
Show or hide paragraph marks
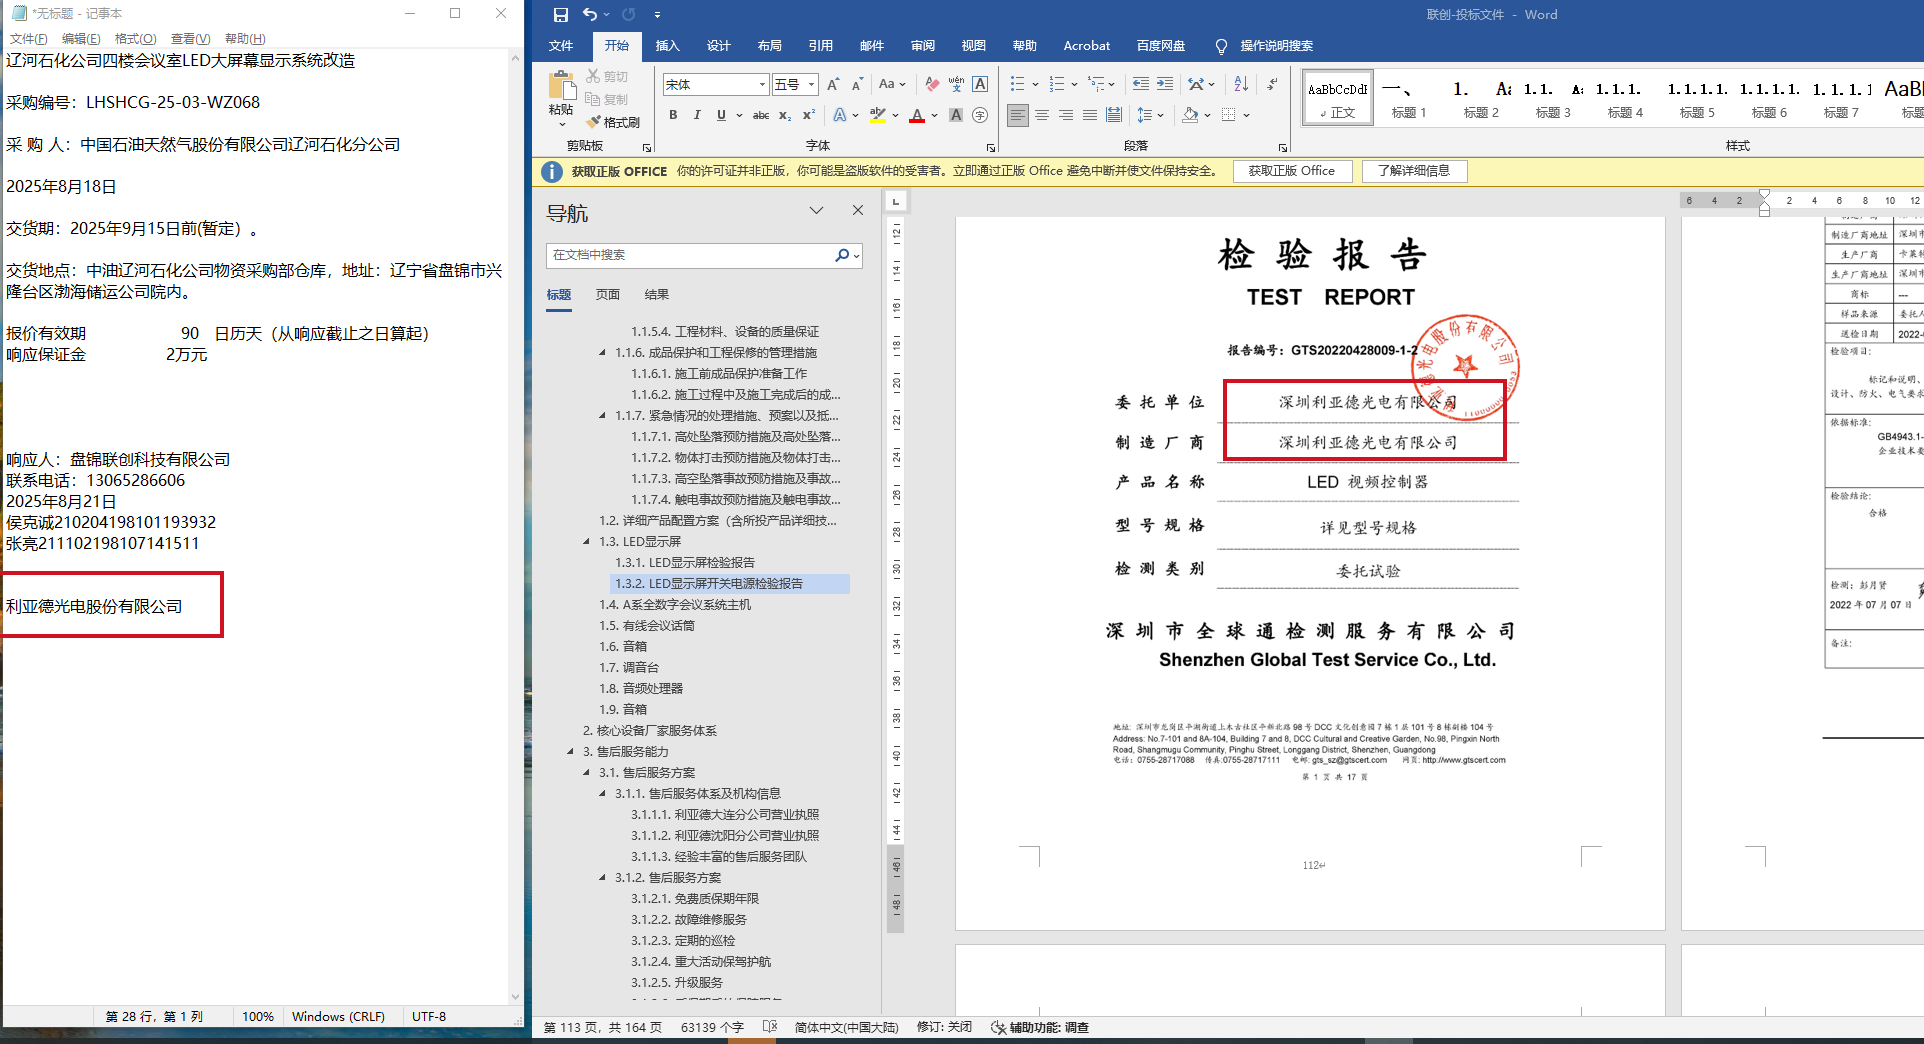coord(1272,85)
